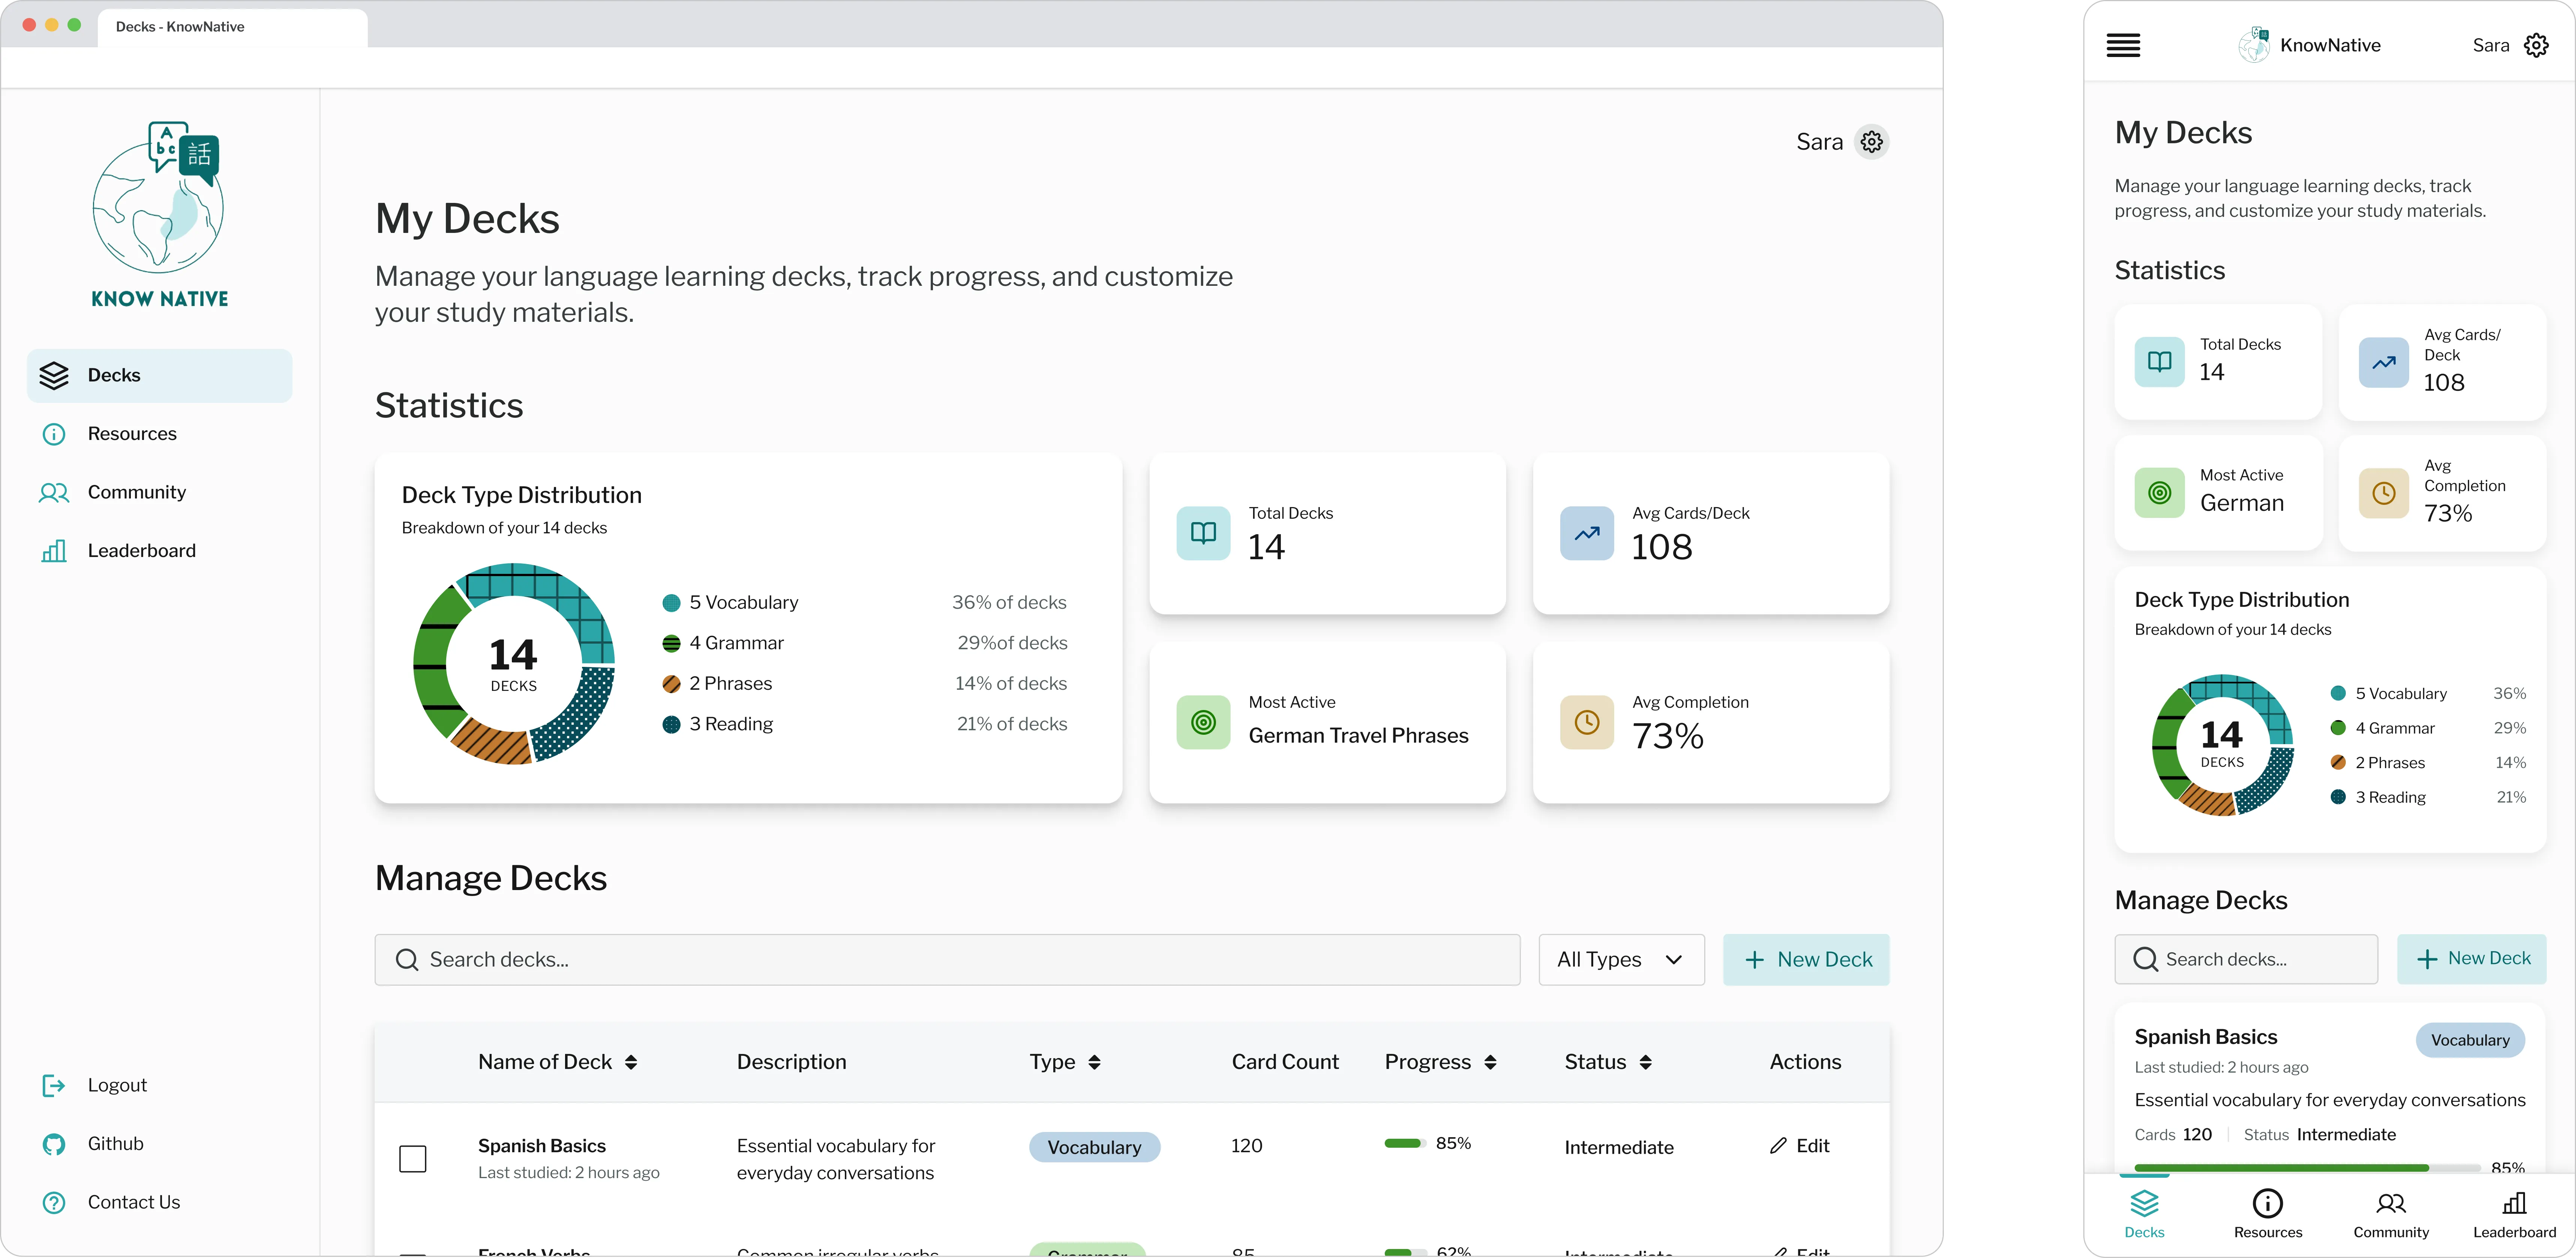Click the Total Decks book icon on desktop
Screen dimensions: 2576x1258
click(x=1203, y=533)
